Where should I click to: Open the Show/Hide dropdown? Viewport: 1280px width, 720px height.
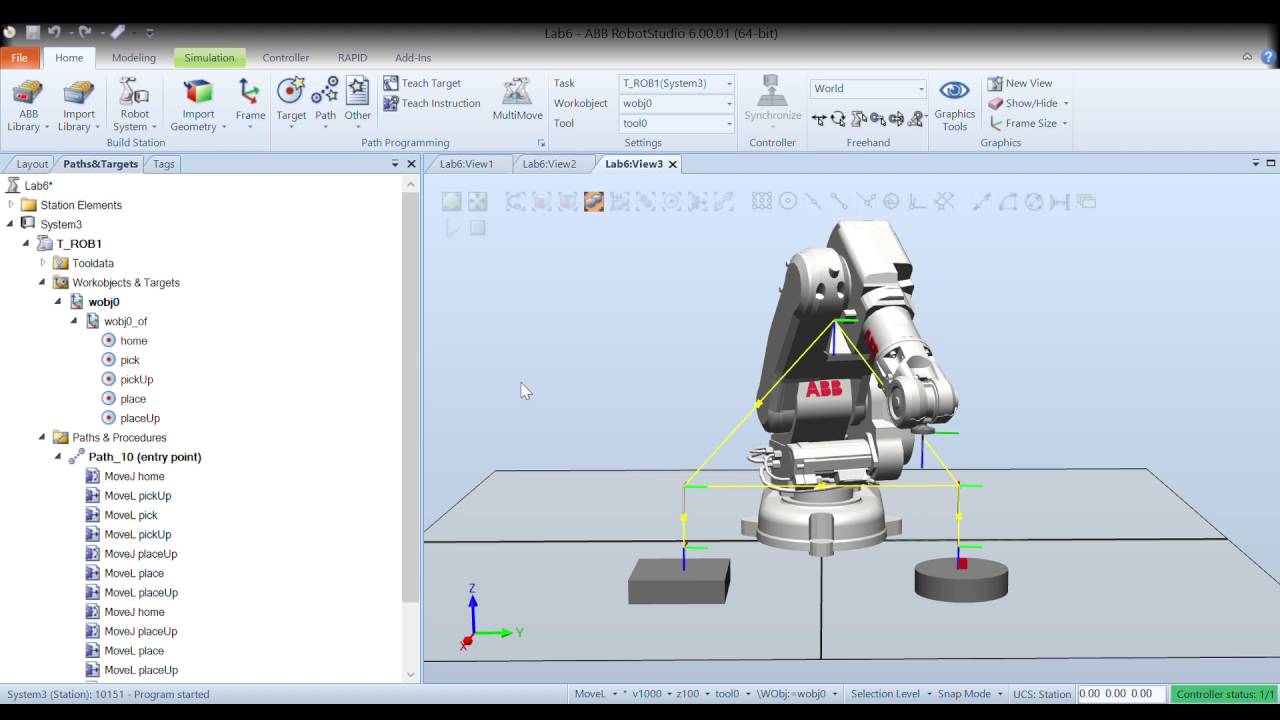[x=1029, y=104]
